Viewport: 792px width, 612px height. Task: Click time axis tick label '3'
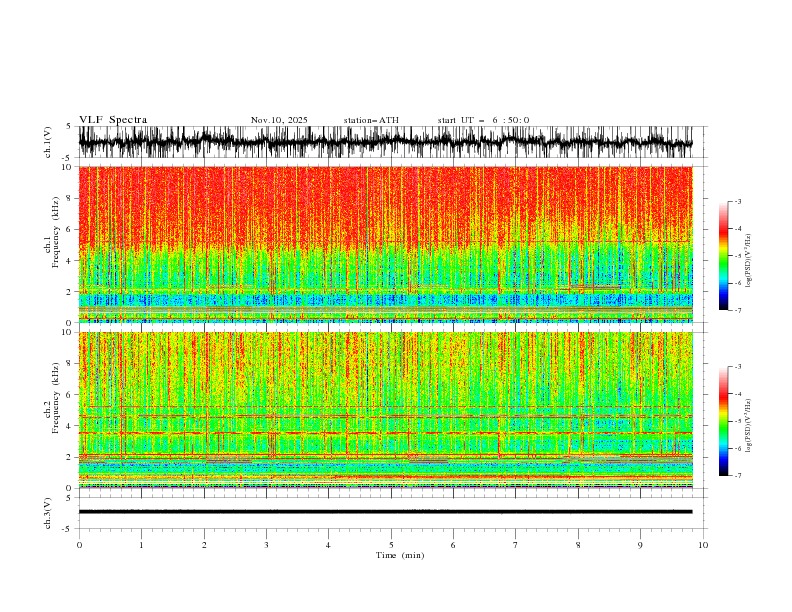tap(266, 545)
